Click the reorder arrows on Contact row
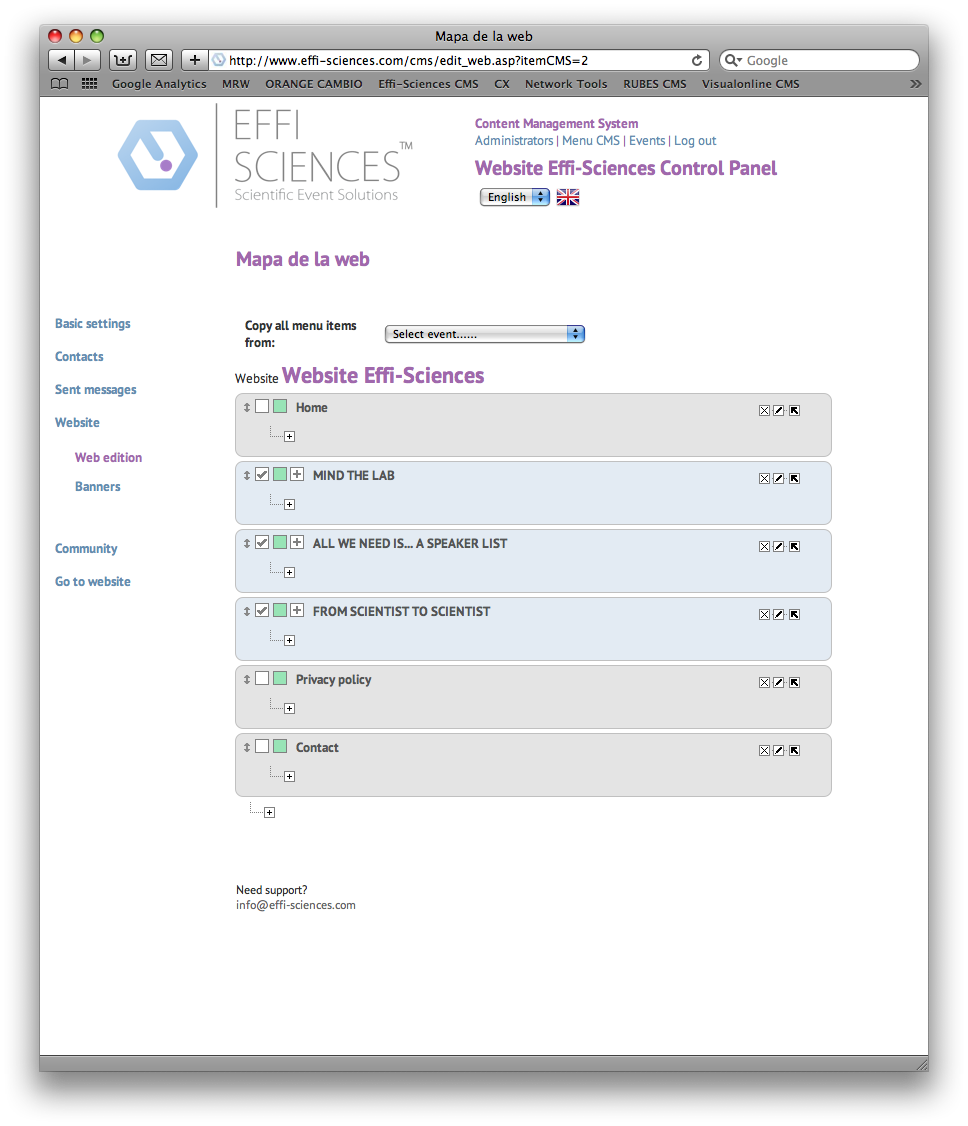The width and height of the screenshot is (968, 1126). [246, 748]
